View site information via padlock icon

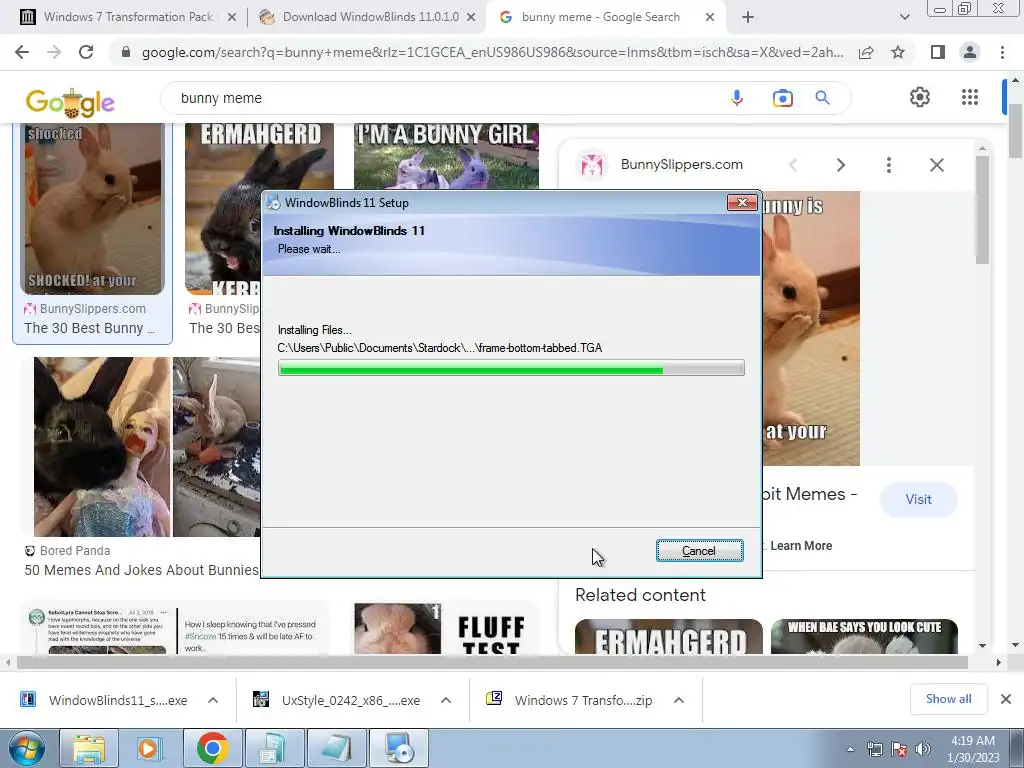(126, 52)
